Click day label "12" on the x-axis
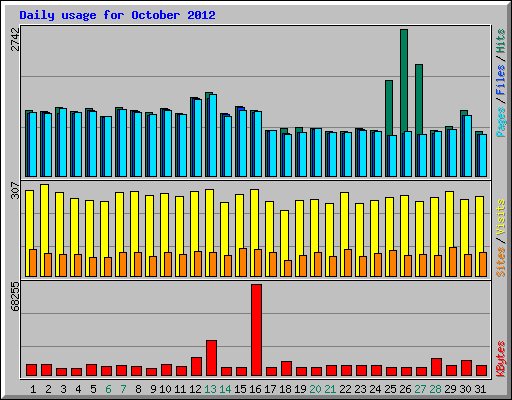This screenshot has height=400, width=512. point(195,389)
